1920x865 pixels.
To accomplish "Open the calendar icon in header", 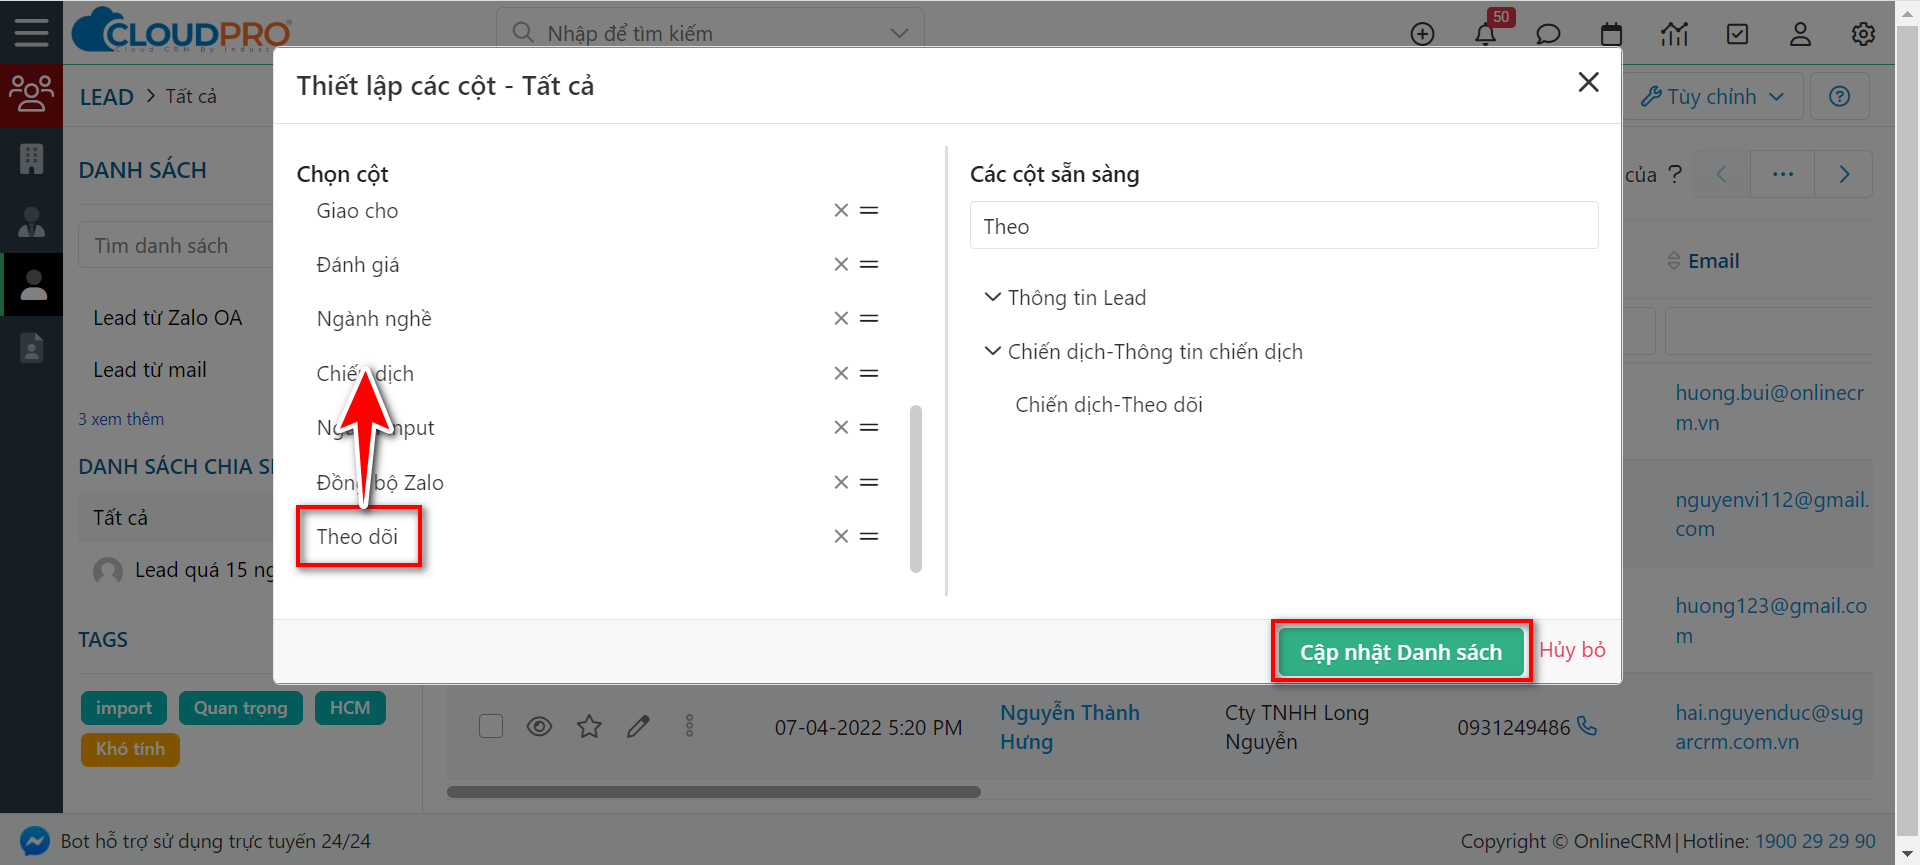I will [x=1611, y=34].
